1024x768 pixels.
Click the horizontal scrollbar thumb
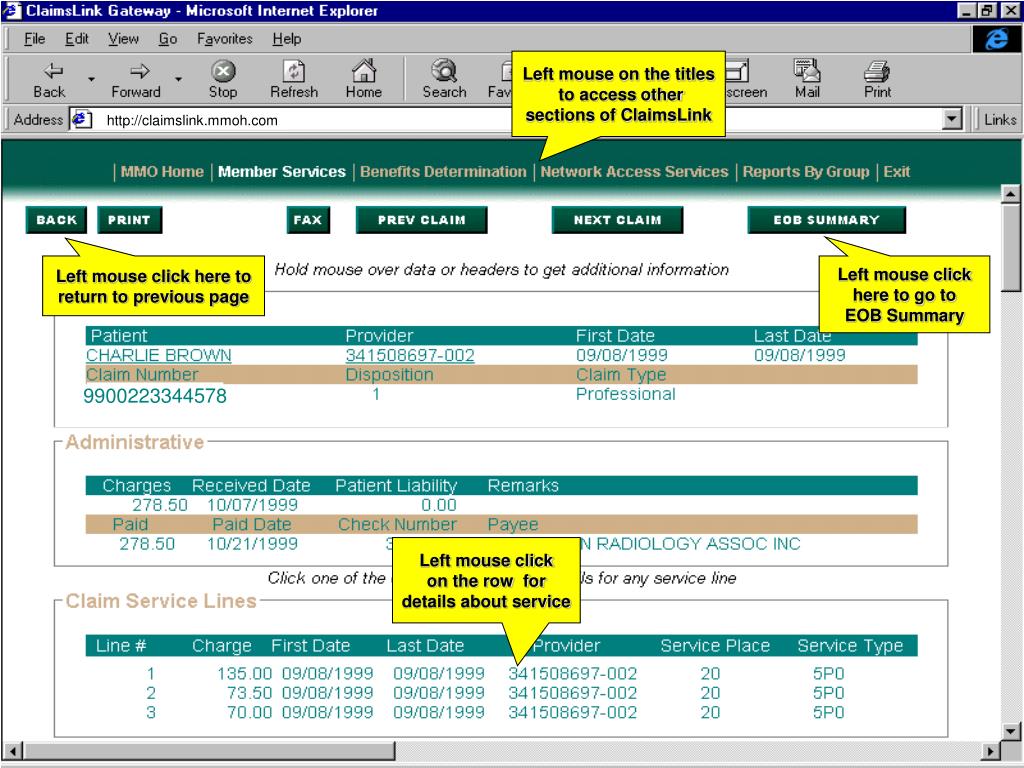208,751
